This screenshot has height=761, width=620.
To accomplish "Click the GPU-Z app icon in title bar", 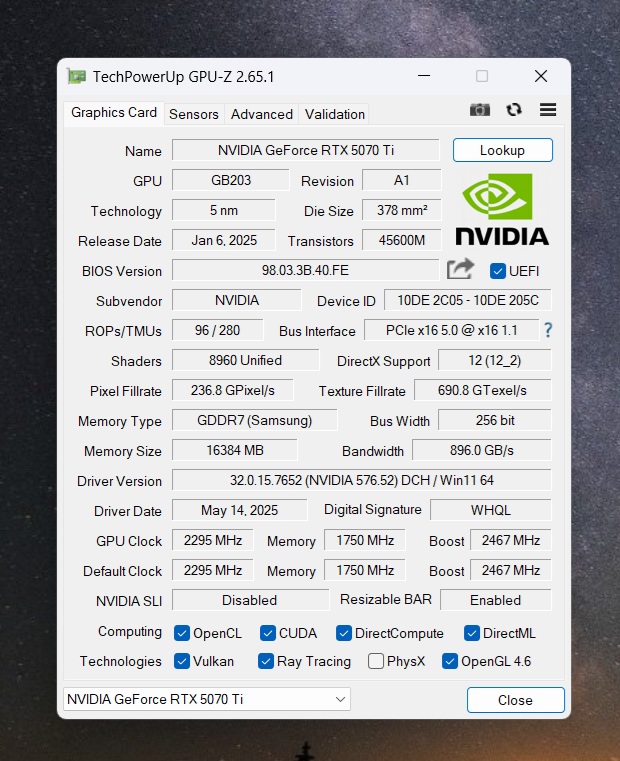I will pyautogui.click(x=77, y=76).
